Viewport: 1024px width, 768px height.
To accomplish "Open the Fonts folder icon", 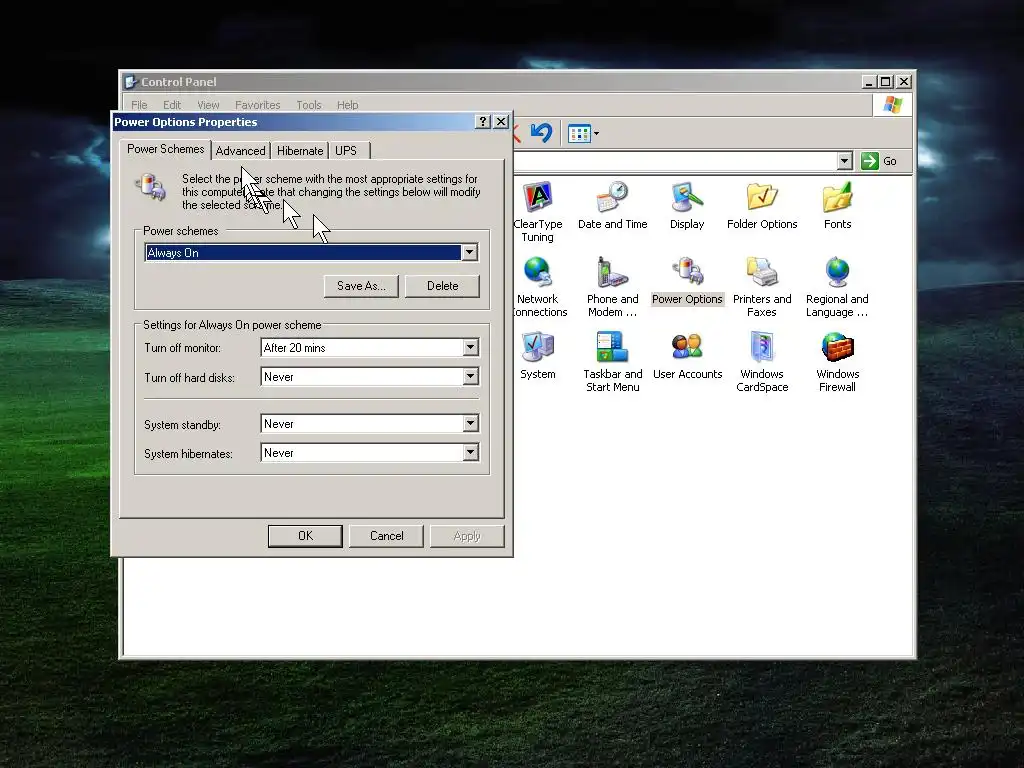I will [x=837, y=197].
